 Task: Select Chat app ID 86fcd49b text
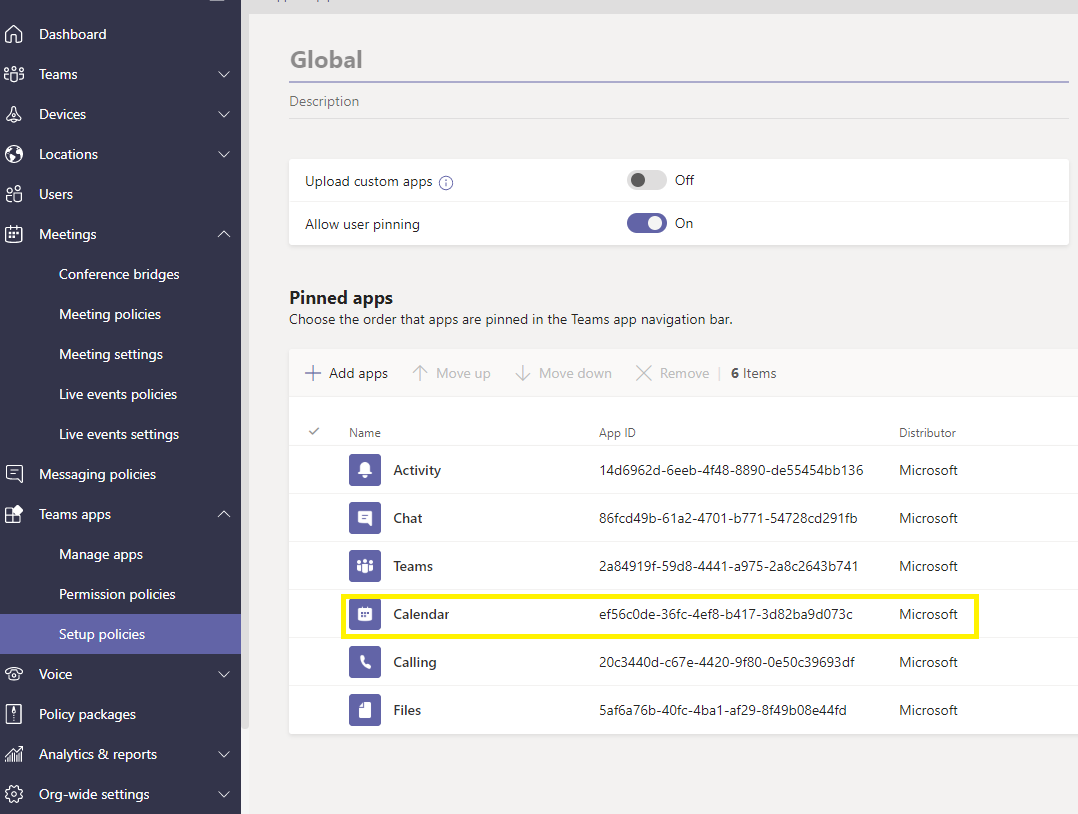pos(728,518)
